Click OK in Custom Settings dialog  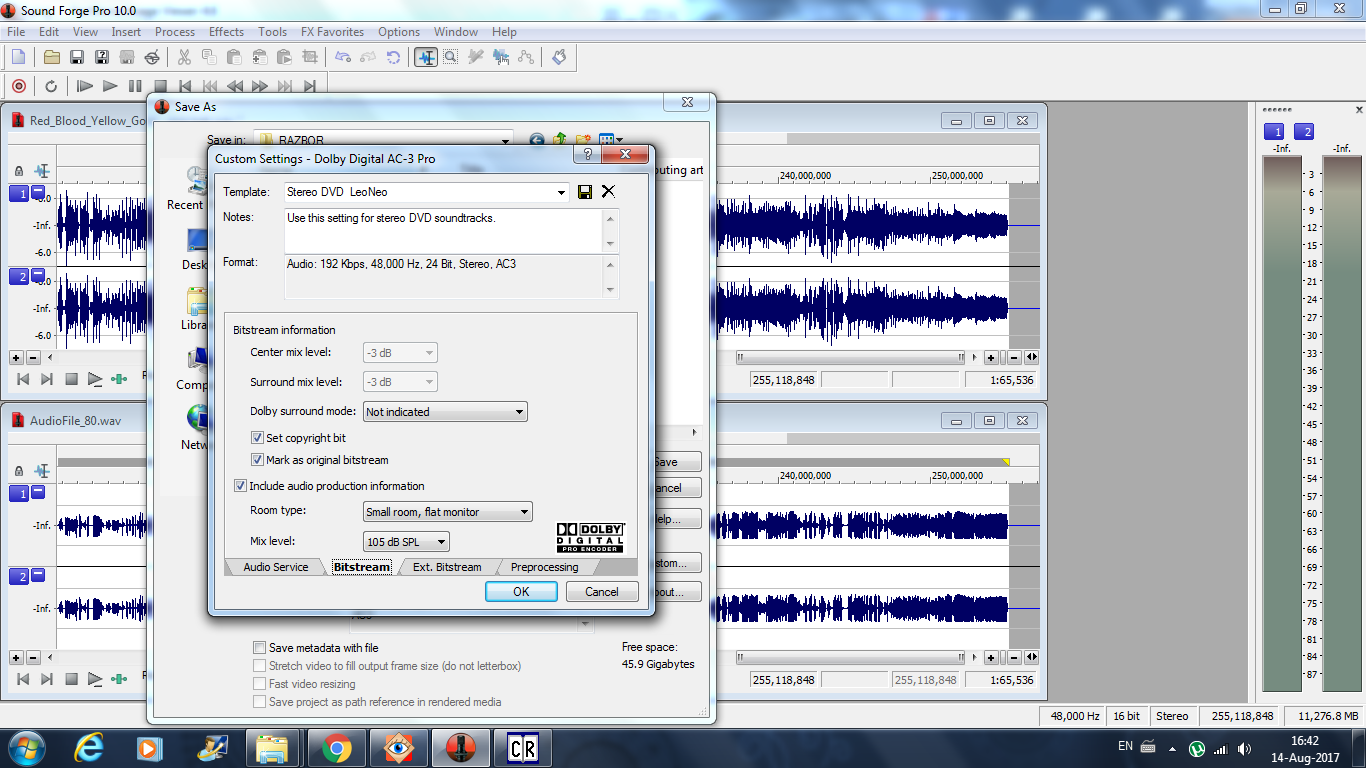(x=521, y=592)
